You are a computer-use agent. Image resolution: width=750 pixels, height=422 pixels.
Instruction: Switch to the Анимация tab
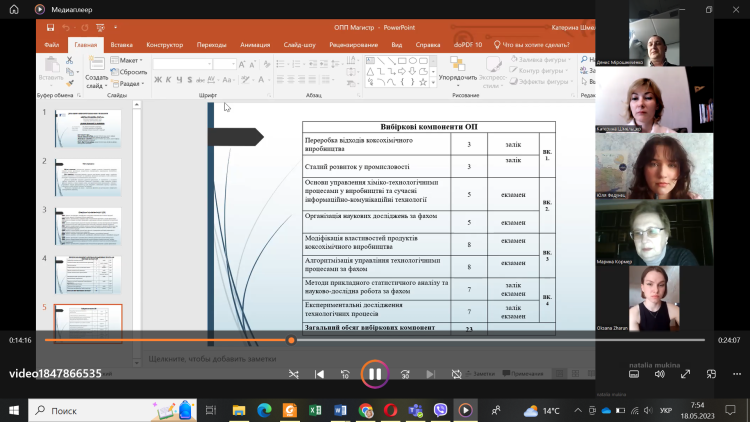255,45
